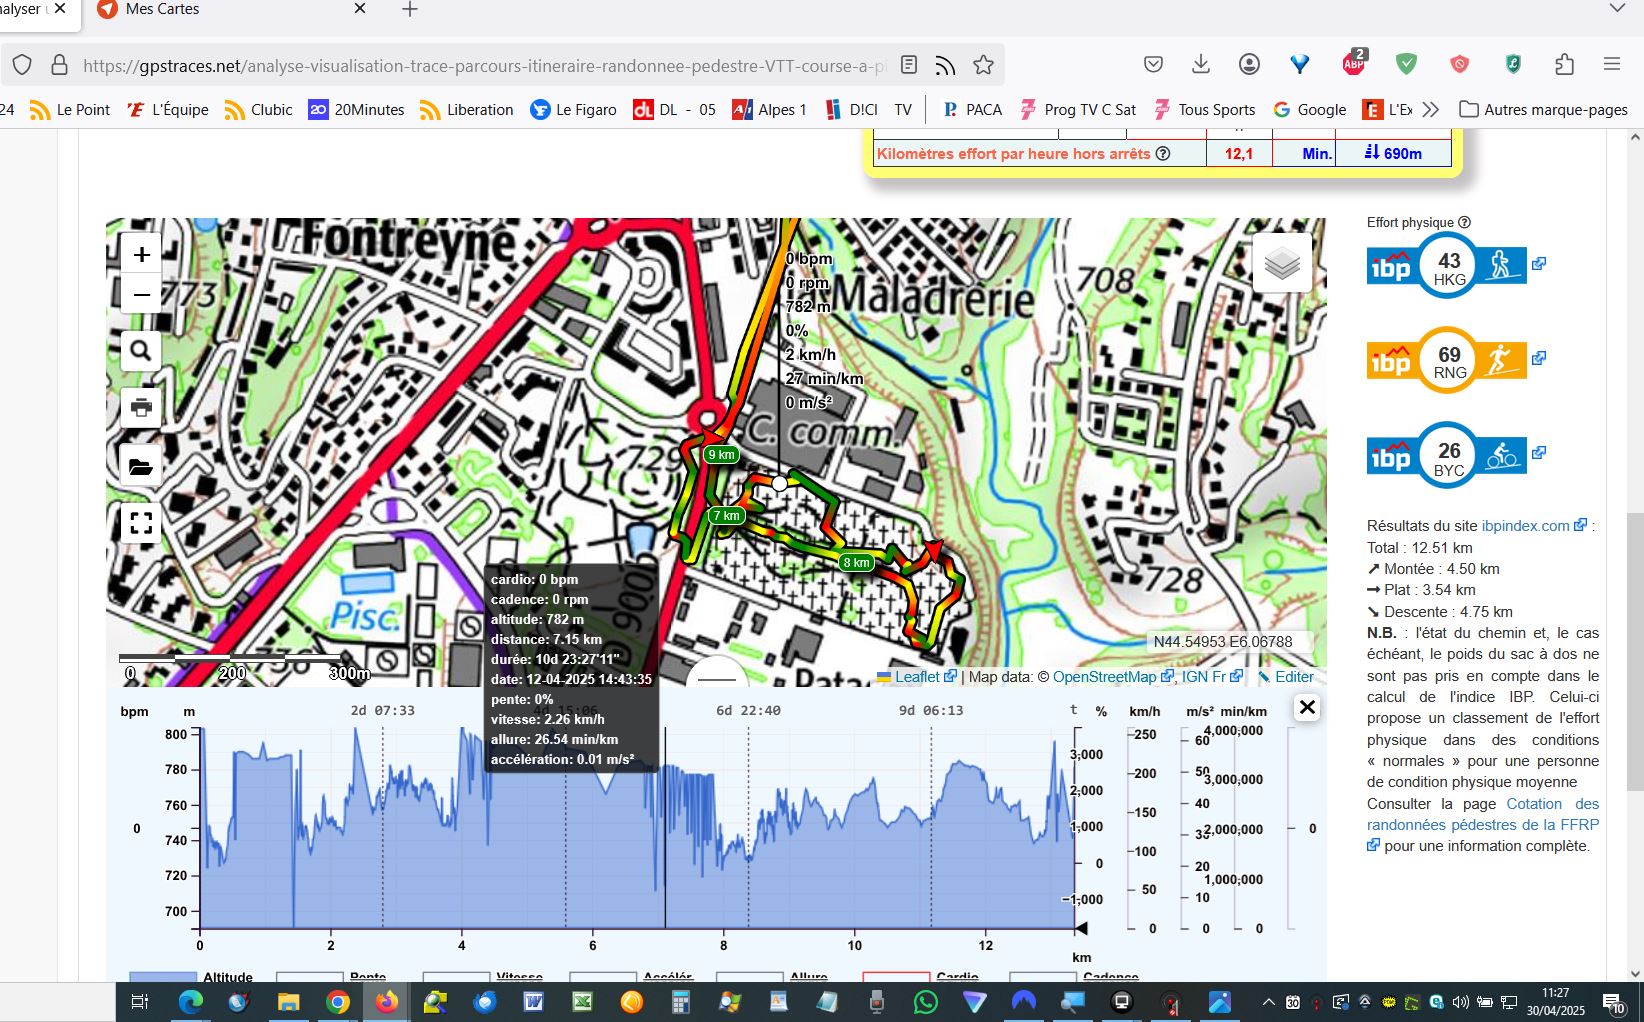Open Excel from the taskbar
Image resolution: width=1644 pixels, height=1022 pixels.
(583, 1001)
